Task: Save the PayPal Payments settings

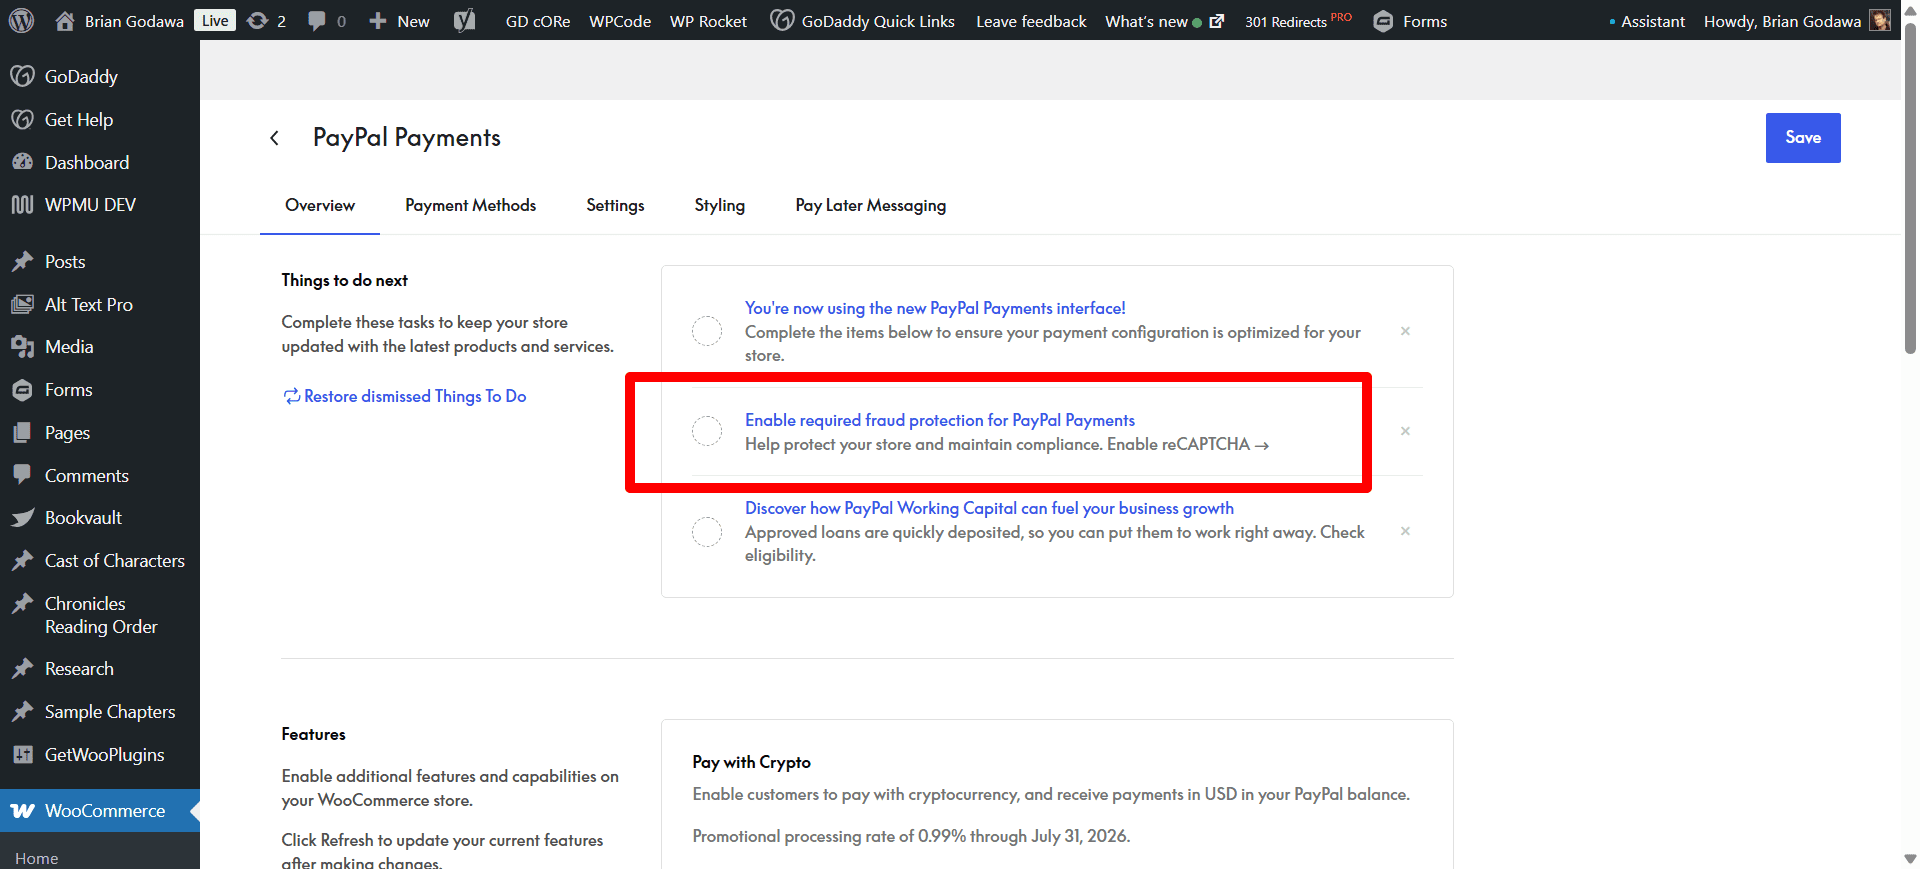Action: (x=1803, y=138)
